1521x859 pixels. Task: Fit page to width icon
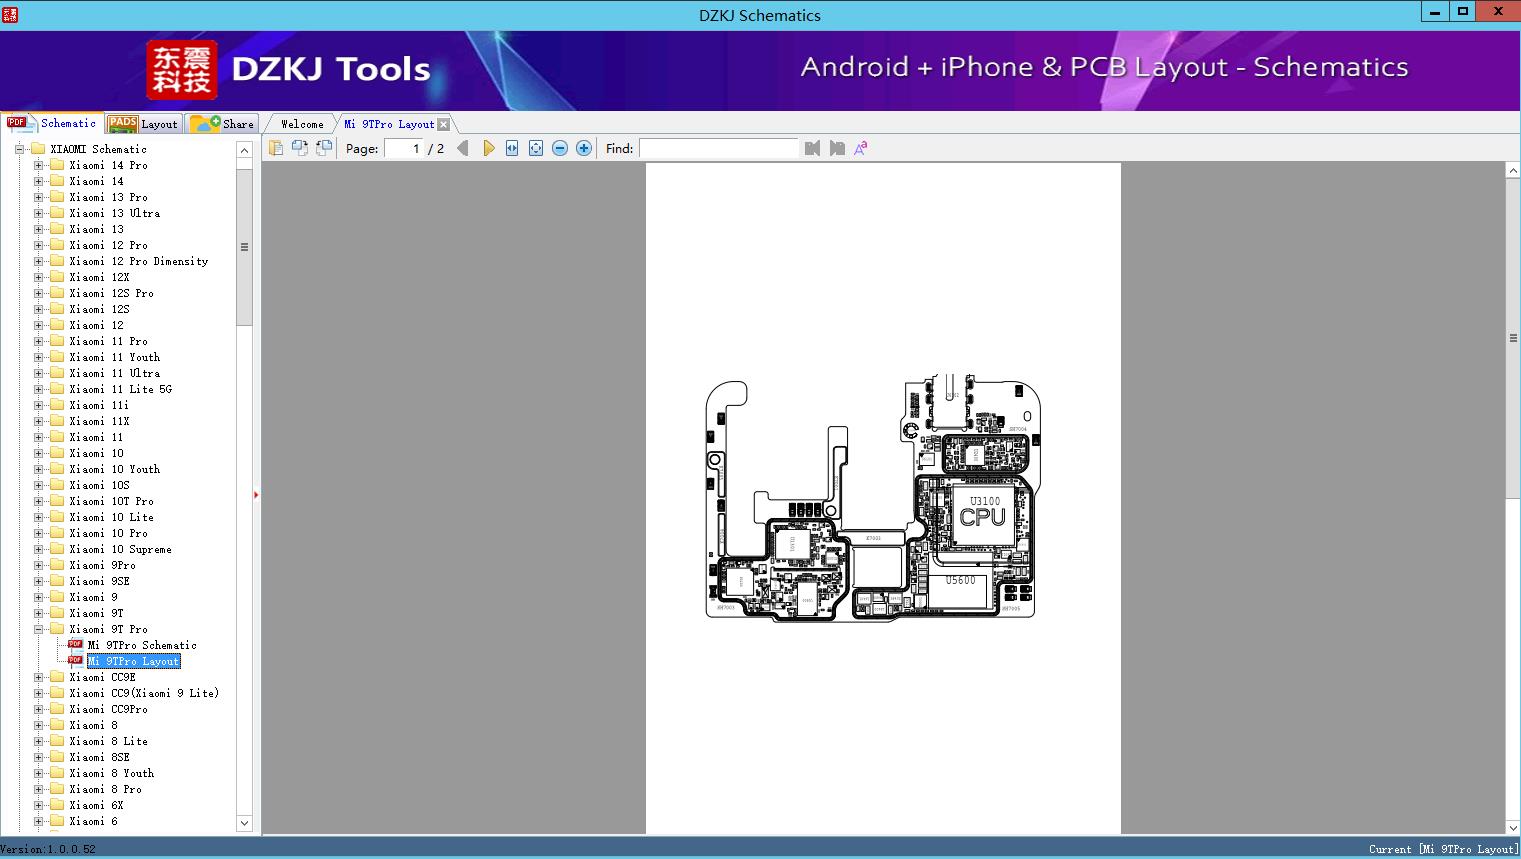pos(512,148)
